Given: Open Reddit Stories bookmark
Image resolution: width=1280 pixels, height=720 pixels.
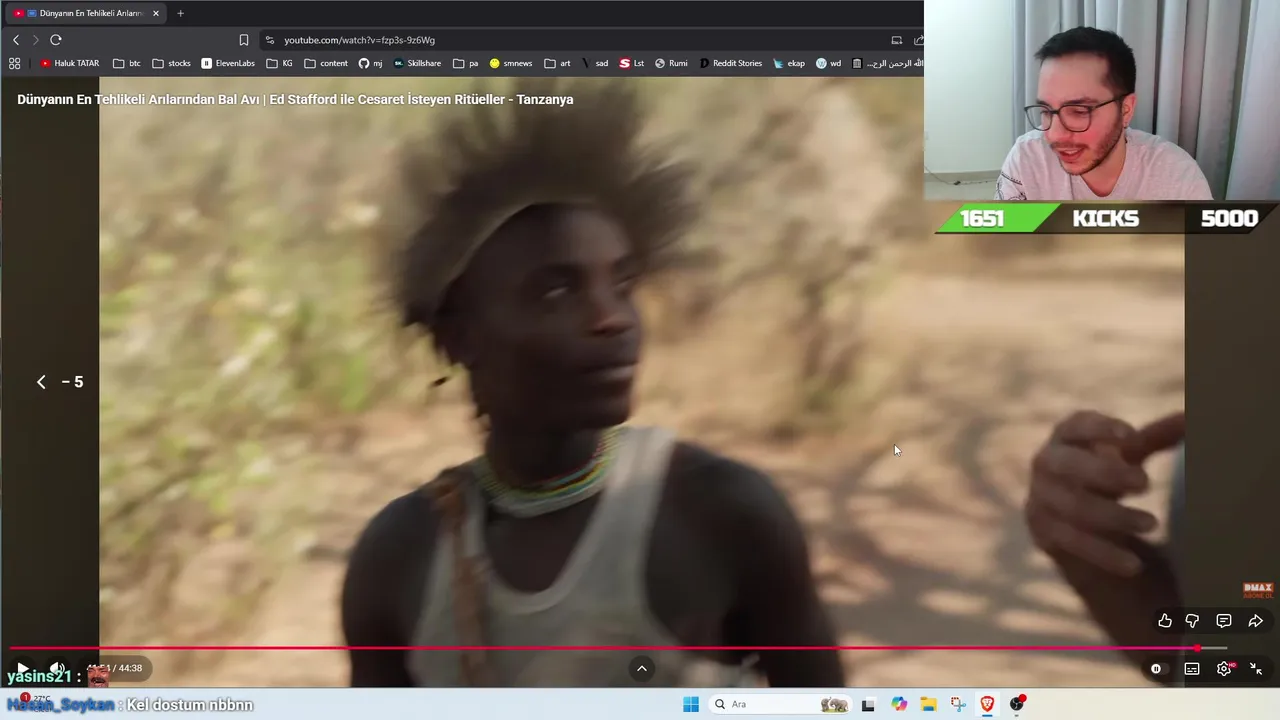Looking at the screenshot, I should [730, 63].
